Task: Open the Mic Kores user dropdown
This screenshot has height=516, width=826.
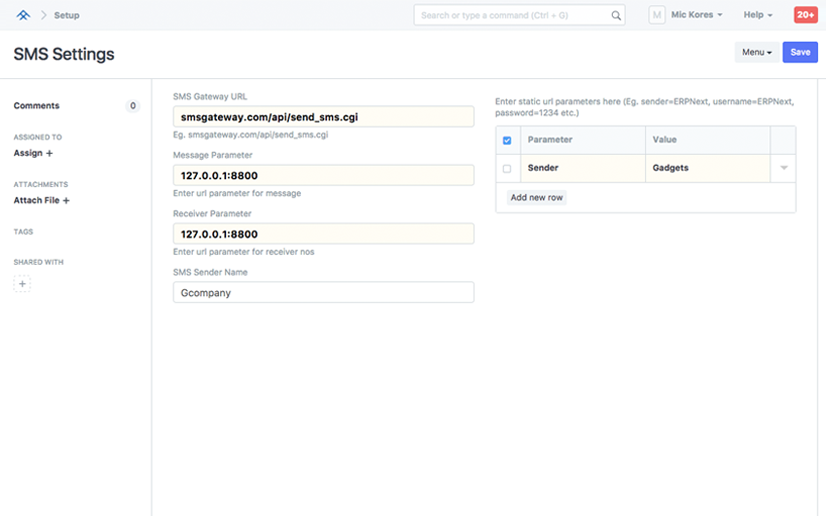Action: (697, 15)
